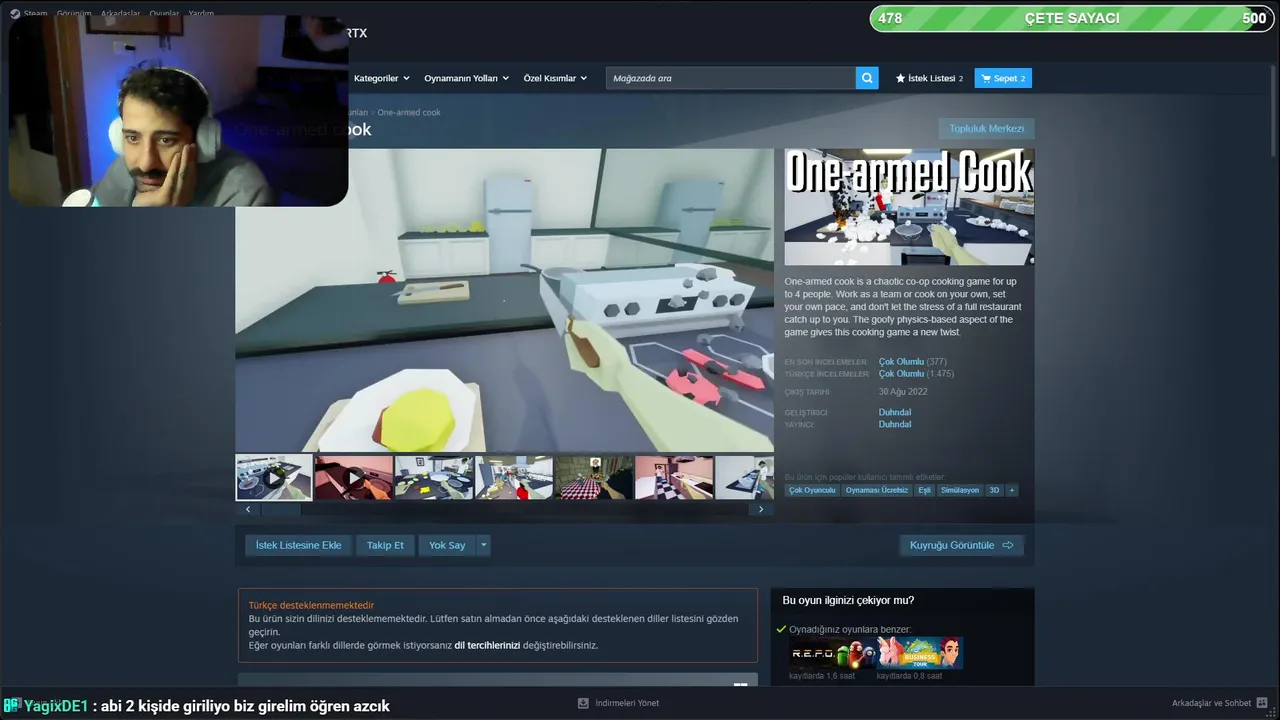
Task: Select the sixth screenshot thumbnail with checkered floor
Action: click(x=674, y=477)
